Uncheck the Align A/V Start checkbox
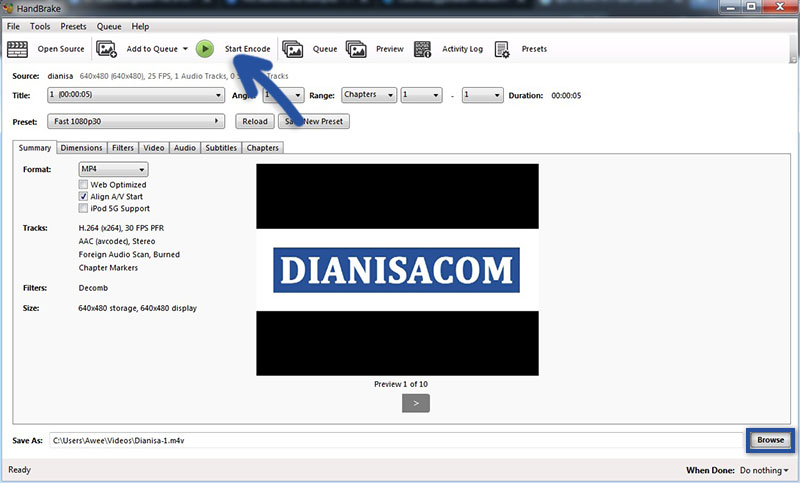This screenshot has width=800, height=483. click(x=83, y=196)
